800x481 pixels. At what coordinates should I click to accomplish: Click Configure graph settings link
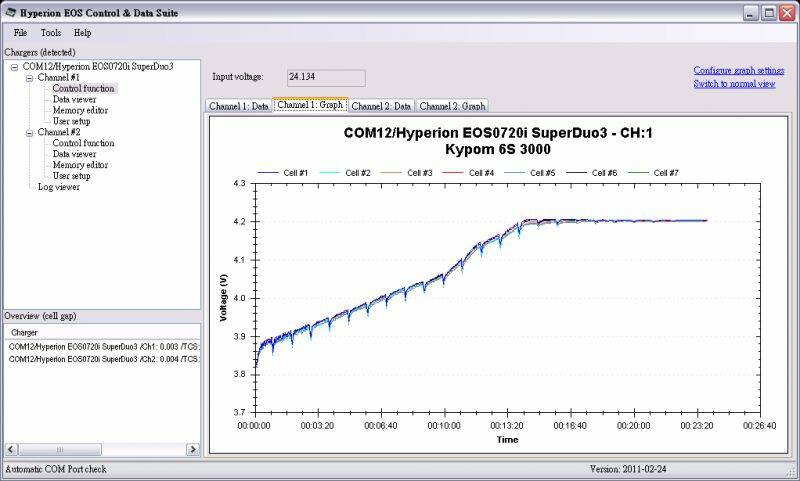pyautogui.click(x=738, y=70)
